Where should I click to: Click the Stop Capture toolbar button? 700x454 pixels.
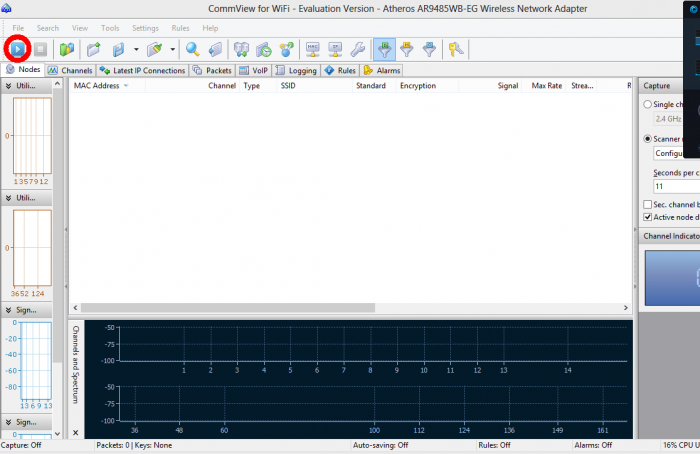coord(40,48)
